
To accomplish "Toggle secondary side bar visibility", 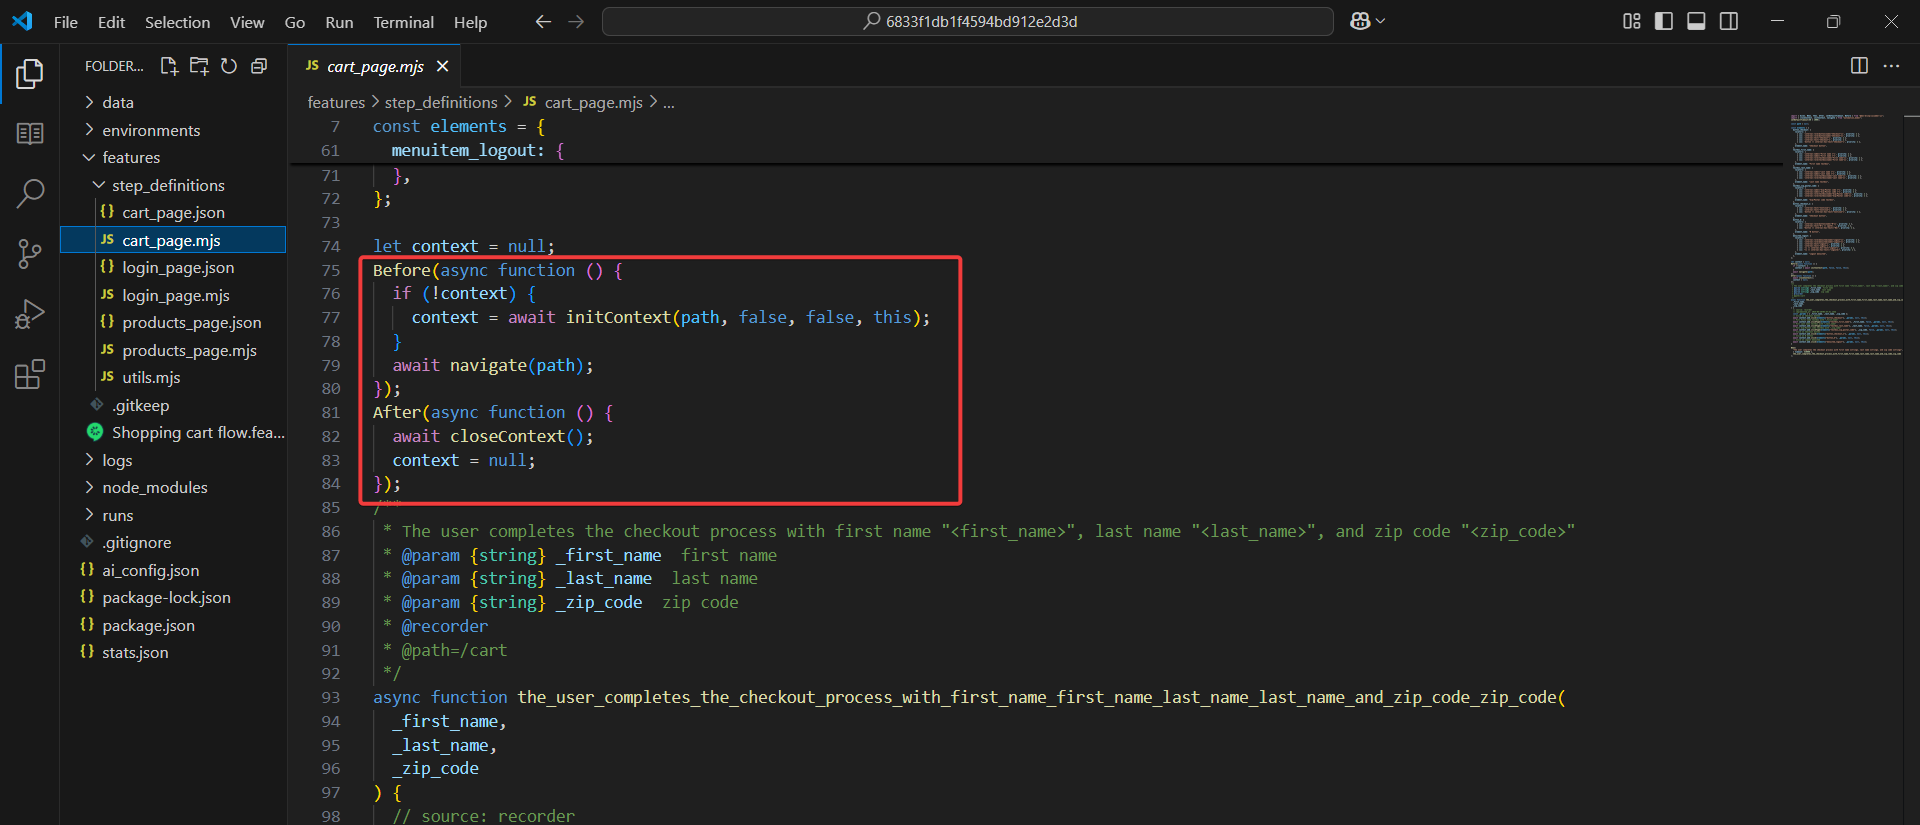I will (1729, 21).
